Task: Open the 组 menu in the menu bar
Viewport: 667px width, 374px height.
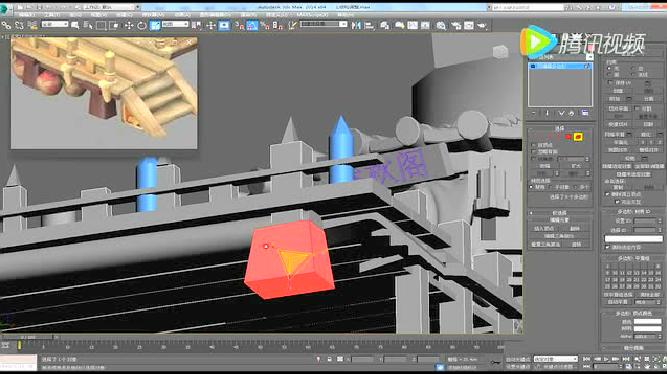Action: tap(76, 15)
